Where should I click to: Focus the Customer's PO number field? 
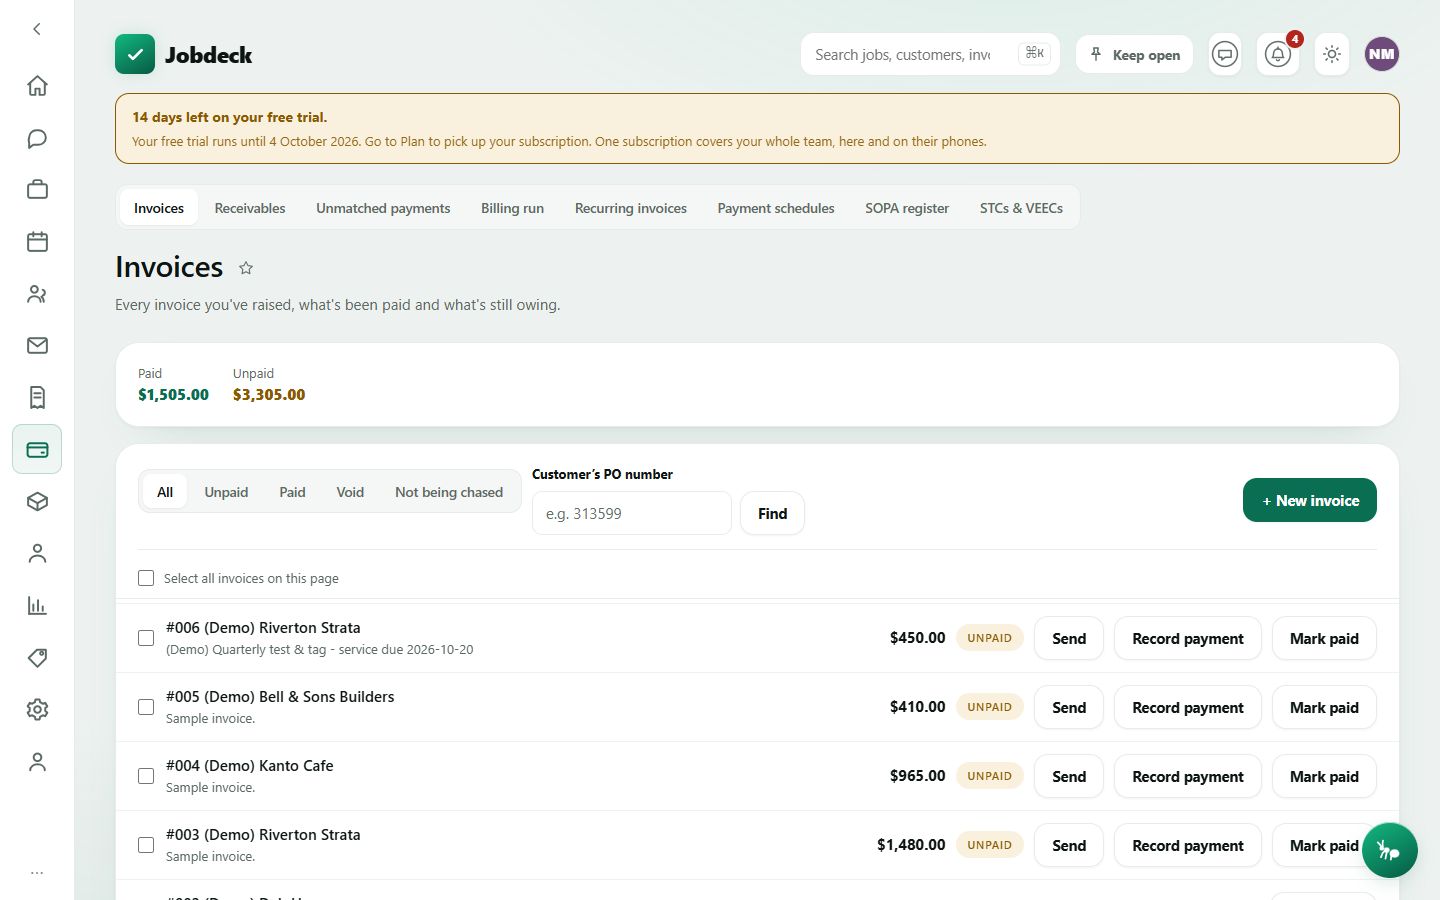(632, 513)
